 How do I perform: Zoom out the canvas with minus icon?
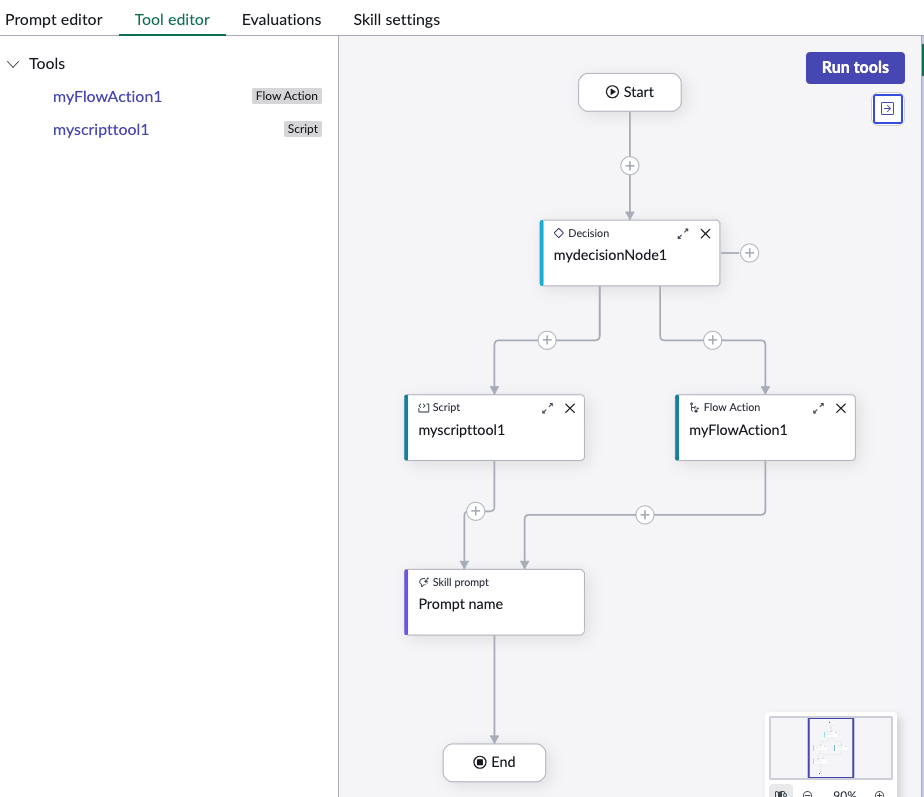[x=808, y=794]
